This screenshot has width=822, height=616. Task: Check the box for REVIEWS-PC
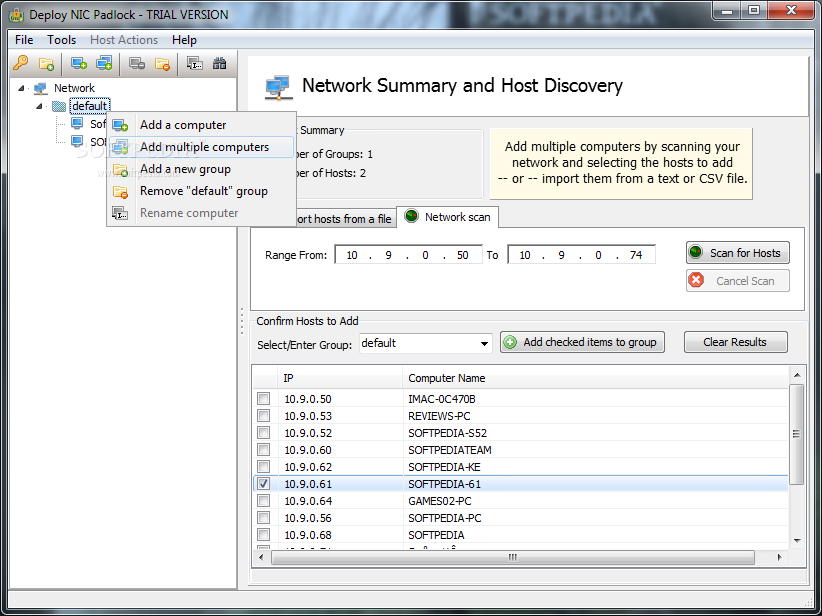pyautogui.click(x=263, y=416)
